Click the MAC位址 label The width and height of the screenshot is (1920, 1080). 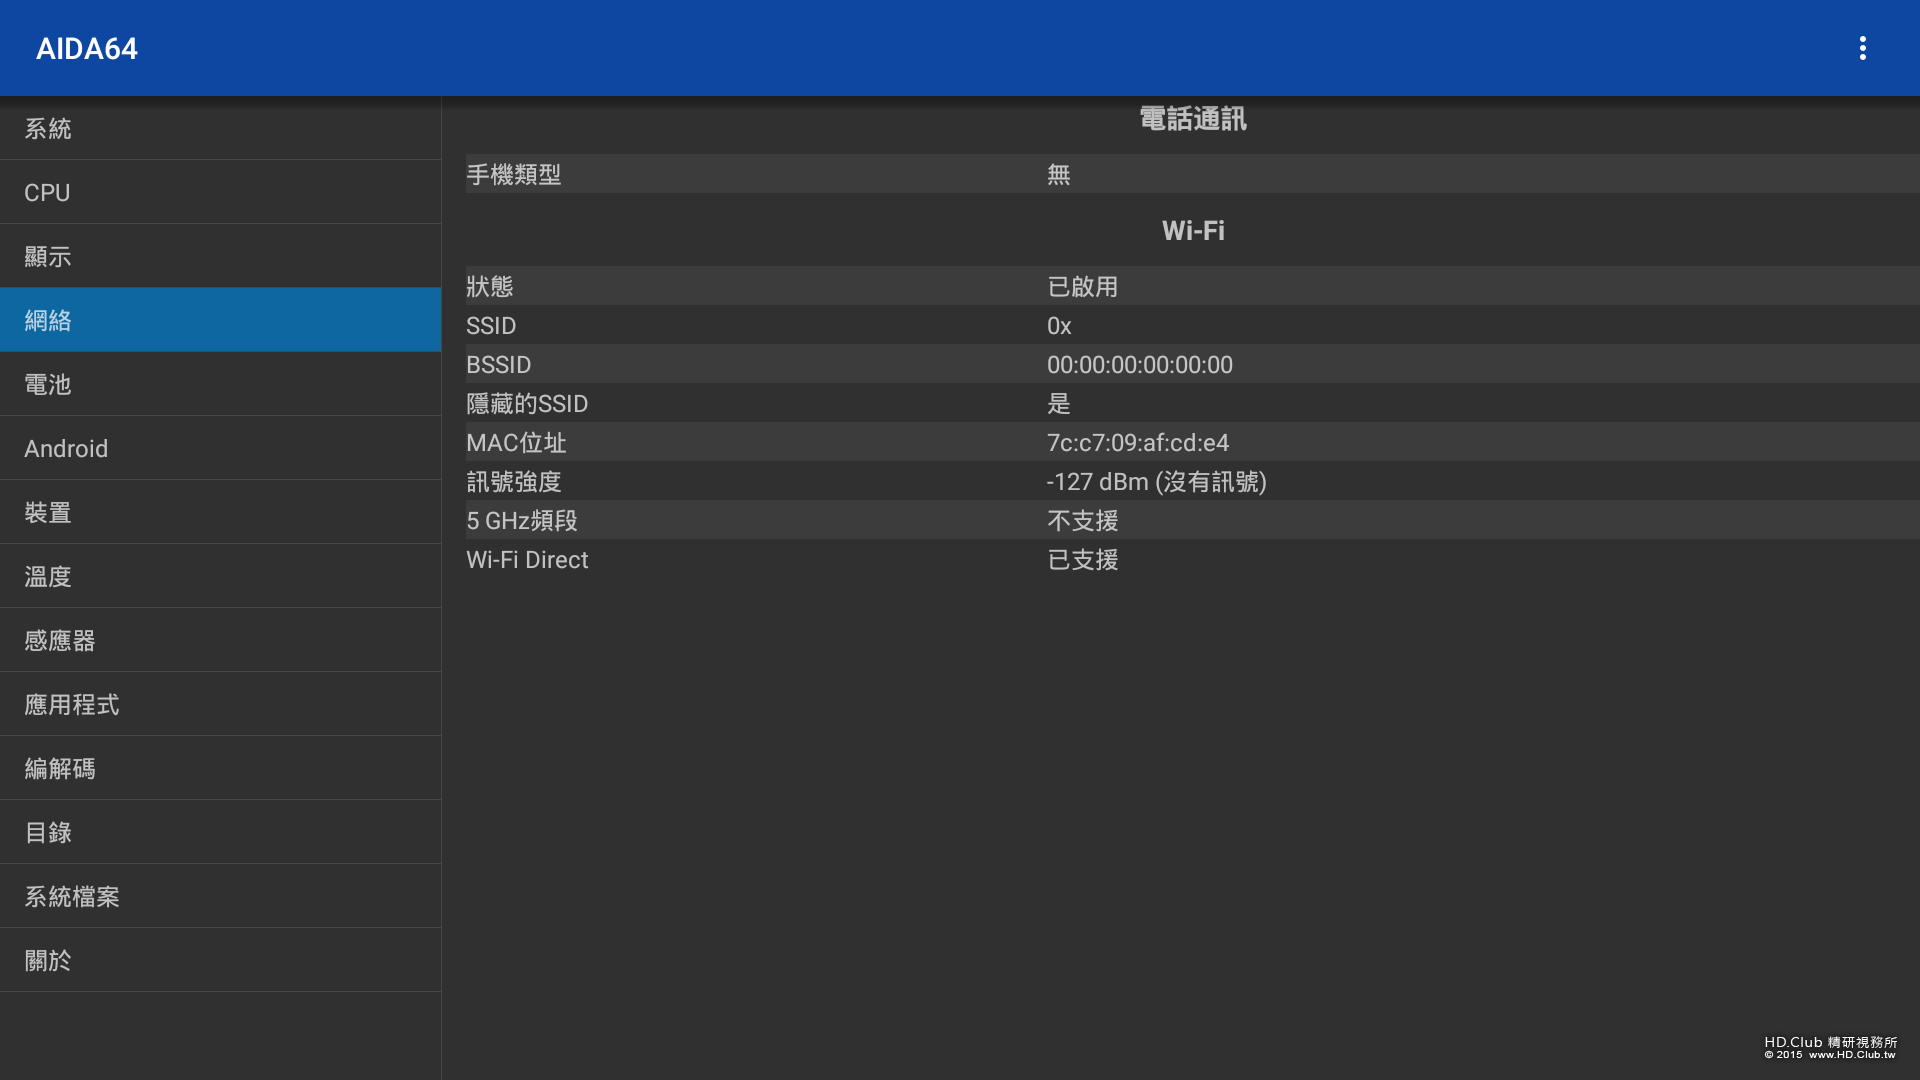point(516,443)
